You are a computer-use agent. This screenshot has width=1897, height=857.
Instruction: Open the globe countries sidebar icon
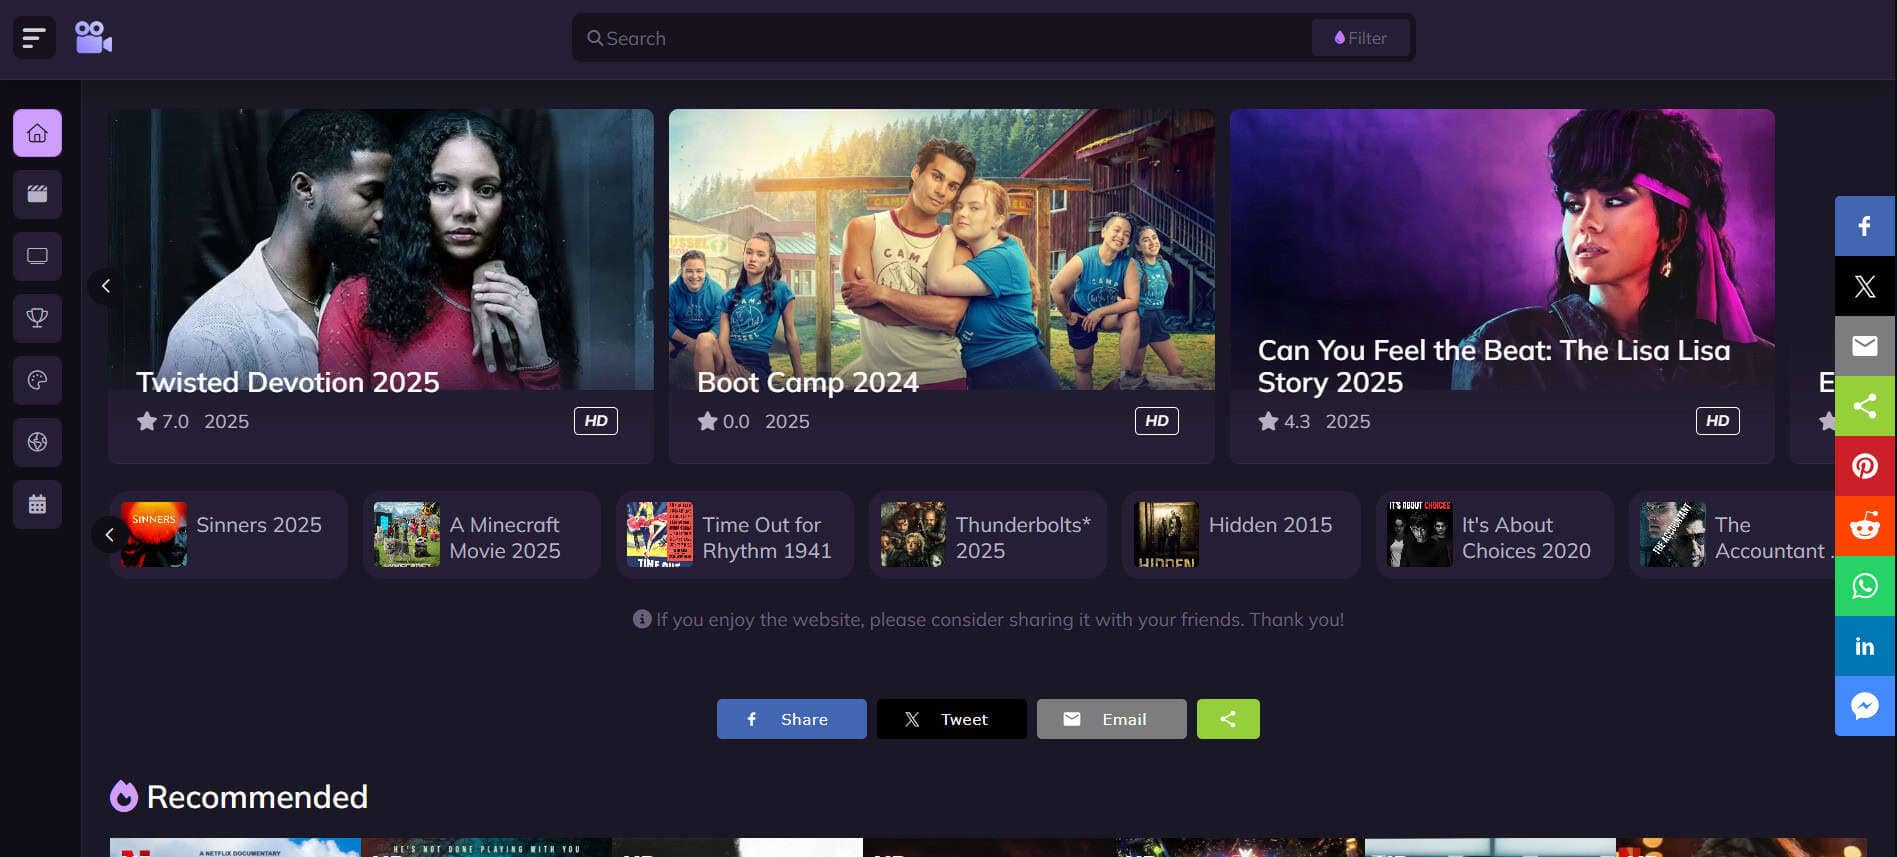pyautogui.click(x=37, y=442)
